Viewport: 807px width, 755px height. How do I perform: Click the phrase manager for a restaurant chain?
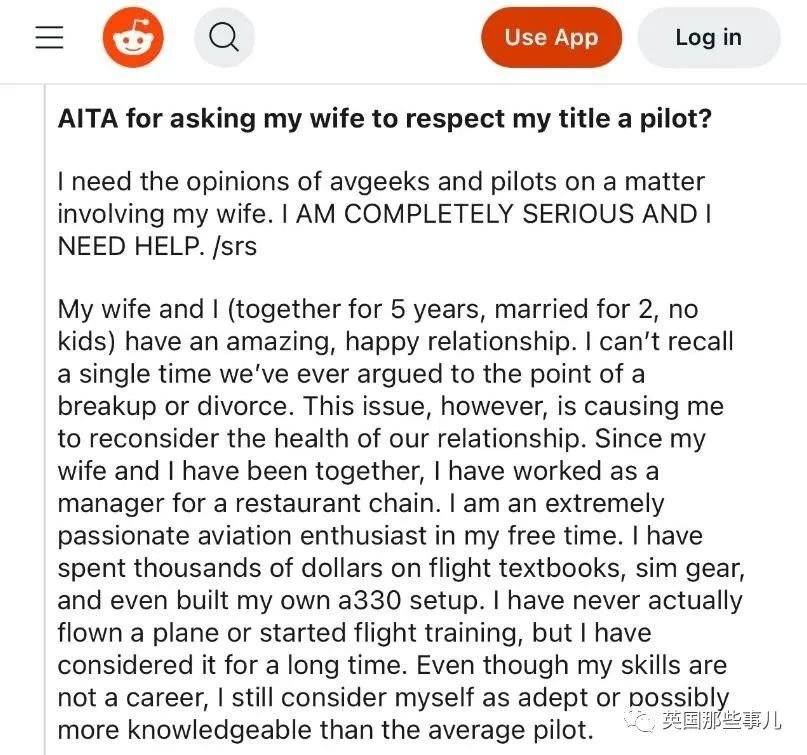247,504
